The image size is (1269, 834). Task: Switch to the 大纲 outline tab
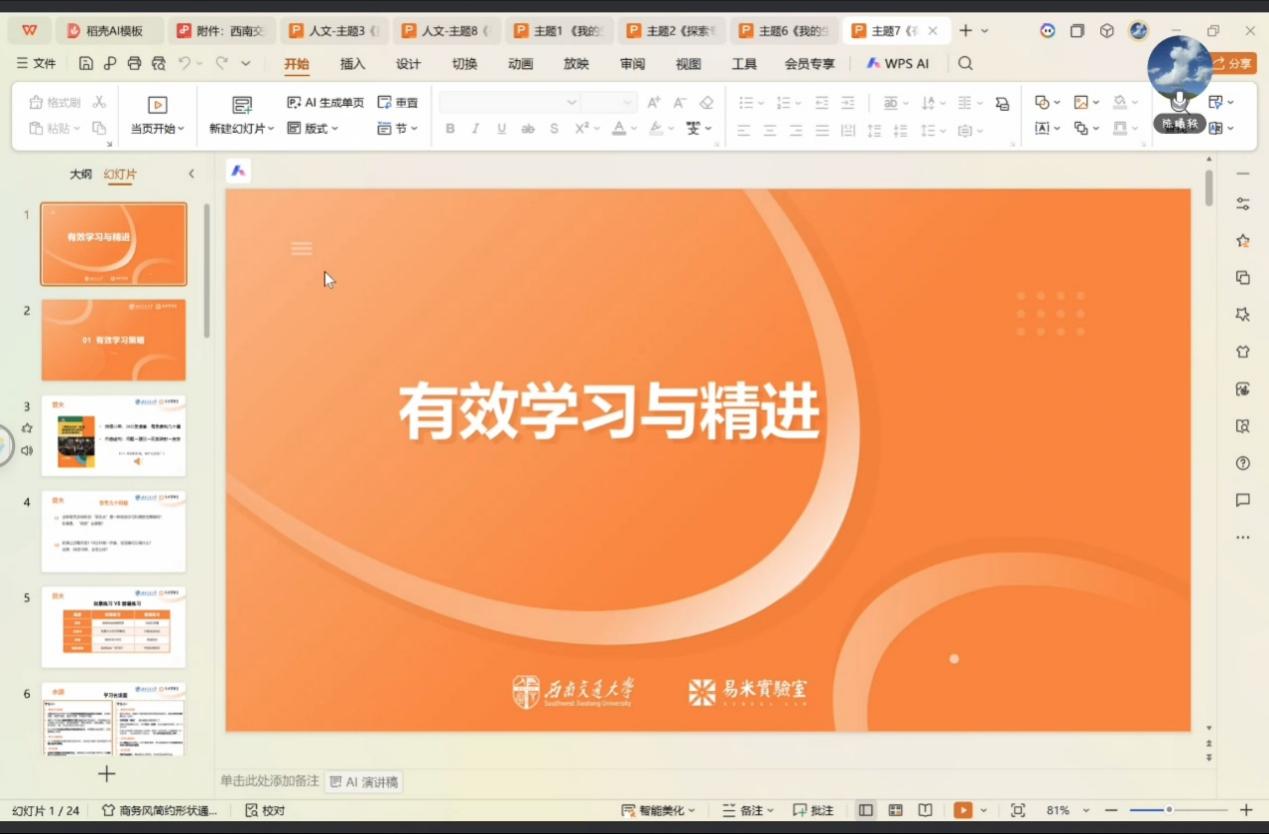pyautogui.click(x=81, y=174)
